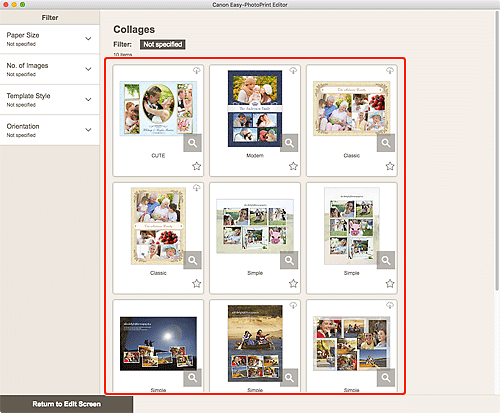Click the magnifier on the canoe lake Simple template
The image size is (500, 413).
coord(289,377)
